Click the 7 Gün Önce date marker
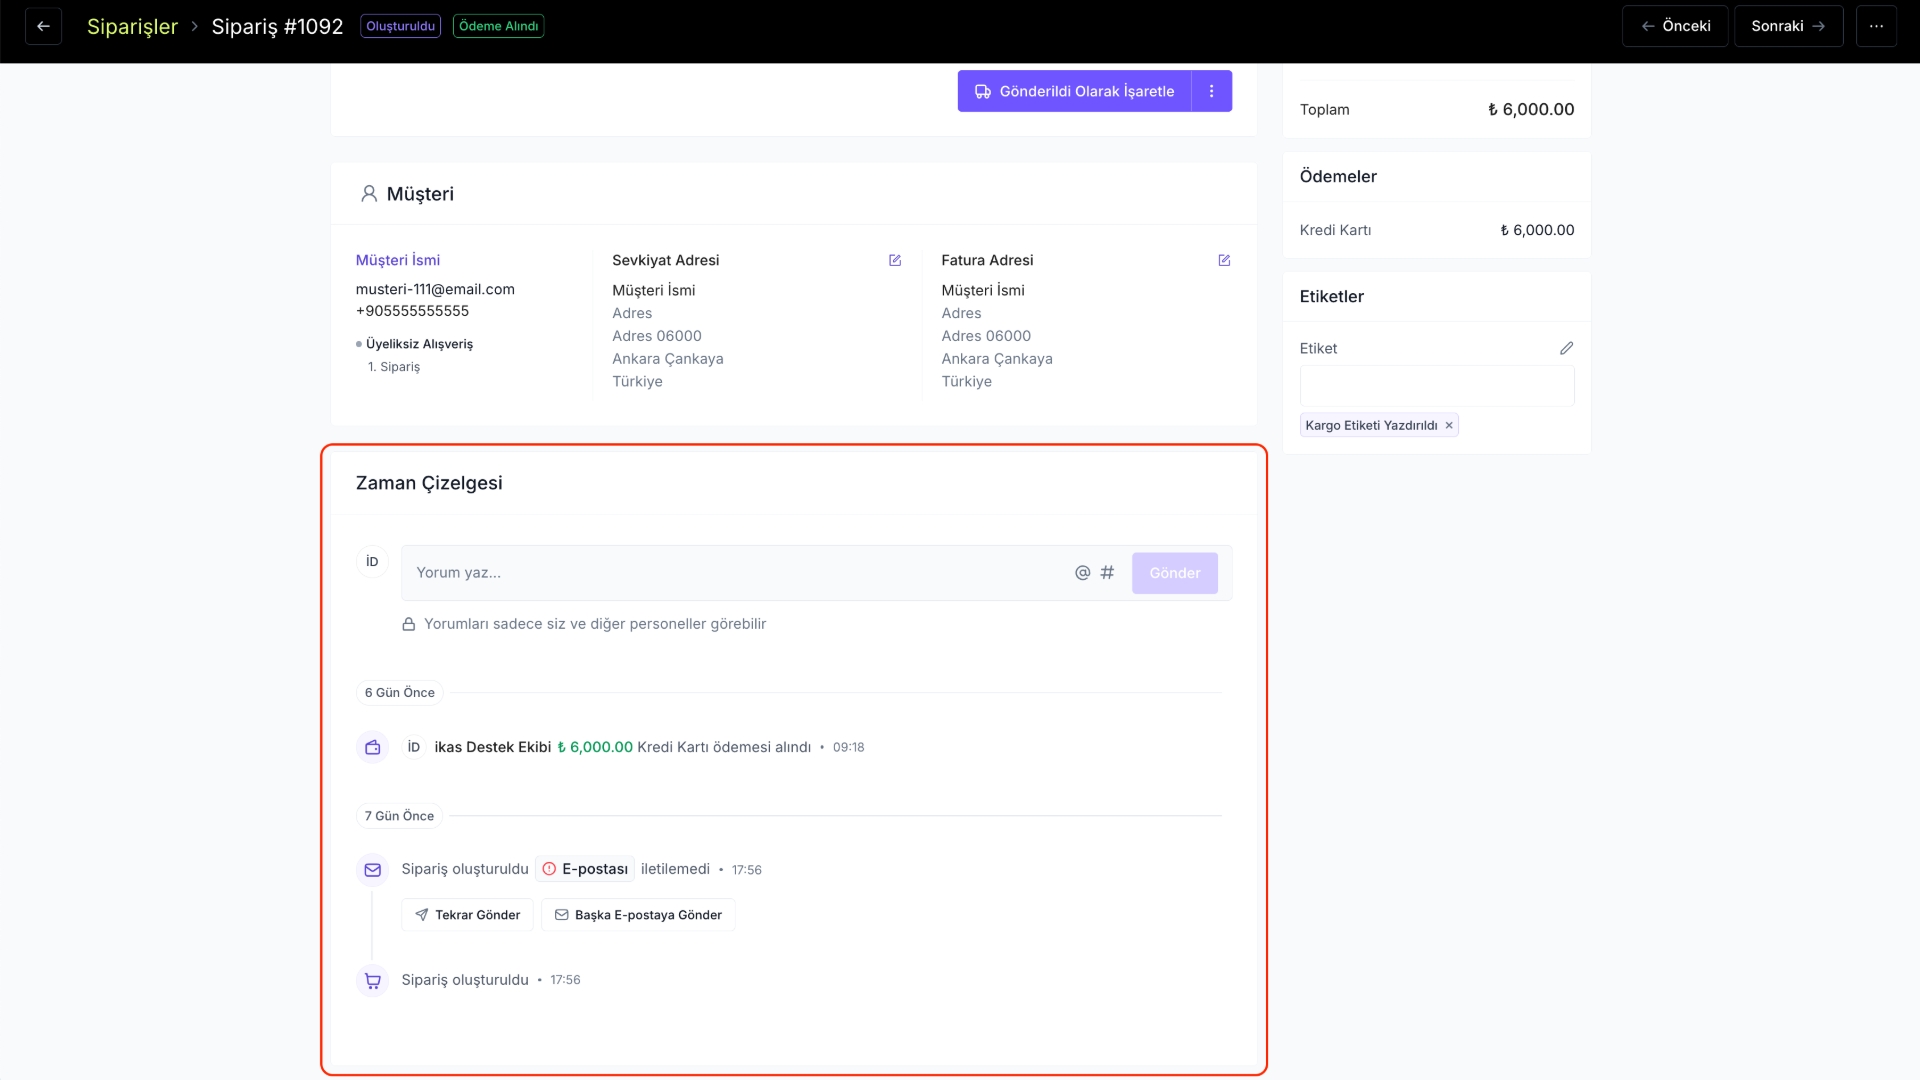The height and width of the screenshot is (1080, 1920). 400,816
